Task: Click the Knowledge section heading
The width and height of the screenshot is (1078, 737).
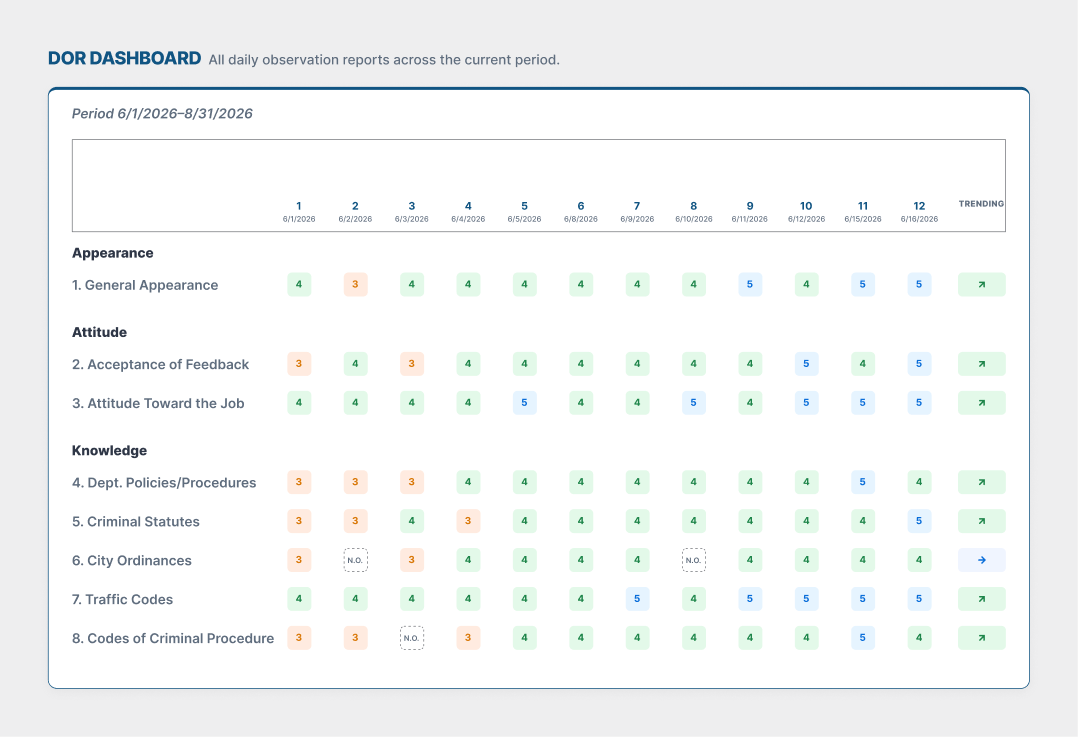Action: 109,450
